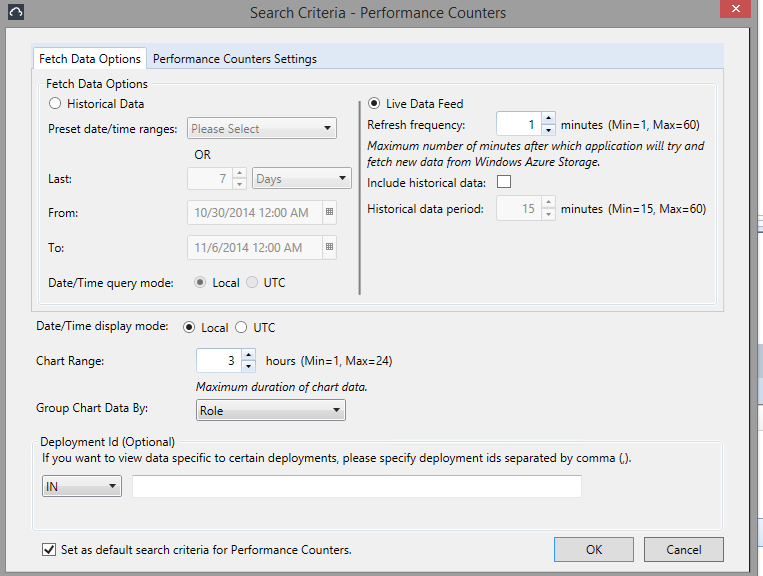Decrease the Refresh frequency value
The image size is (763, 576).
(x=548, y=130)
